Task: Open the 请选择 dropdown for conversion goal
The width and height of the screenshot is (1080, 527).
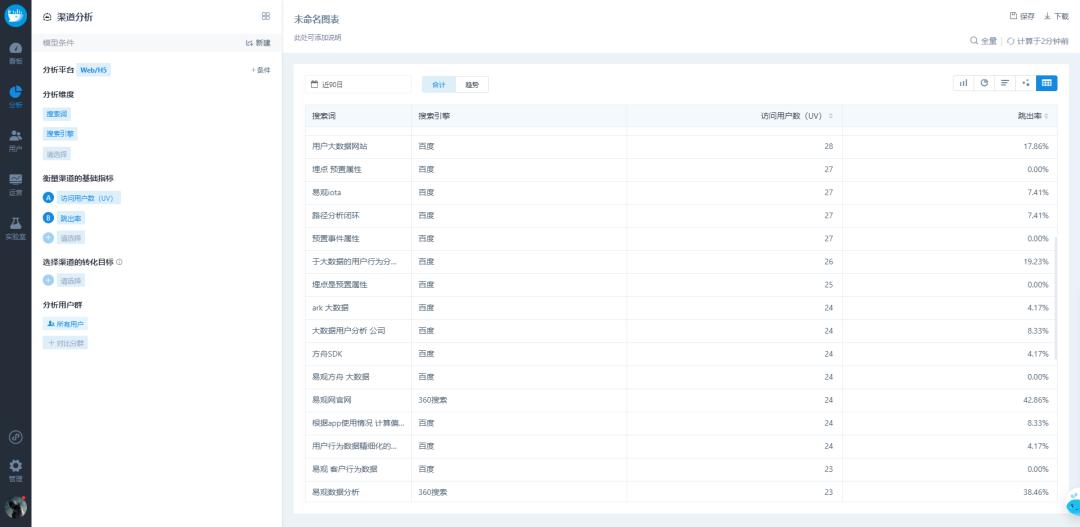Action: [x=71, y=280]
